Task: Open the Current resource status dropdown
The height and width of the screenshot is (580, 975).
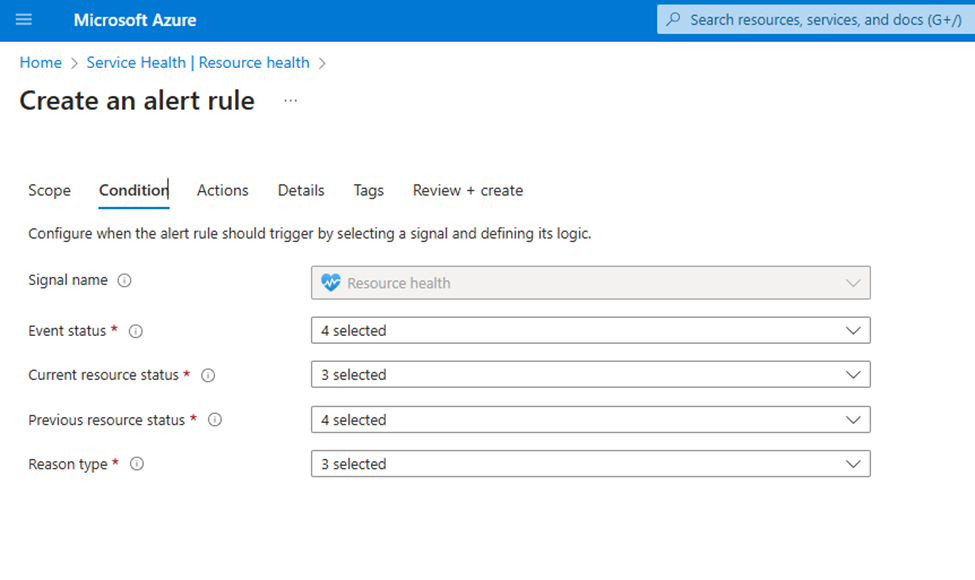Action: point(590,375)
